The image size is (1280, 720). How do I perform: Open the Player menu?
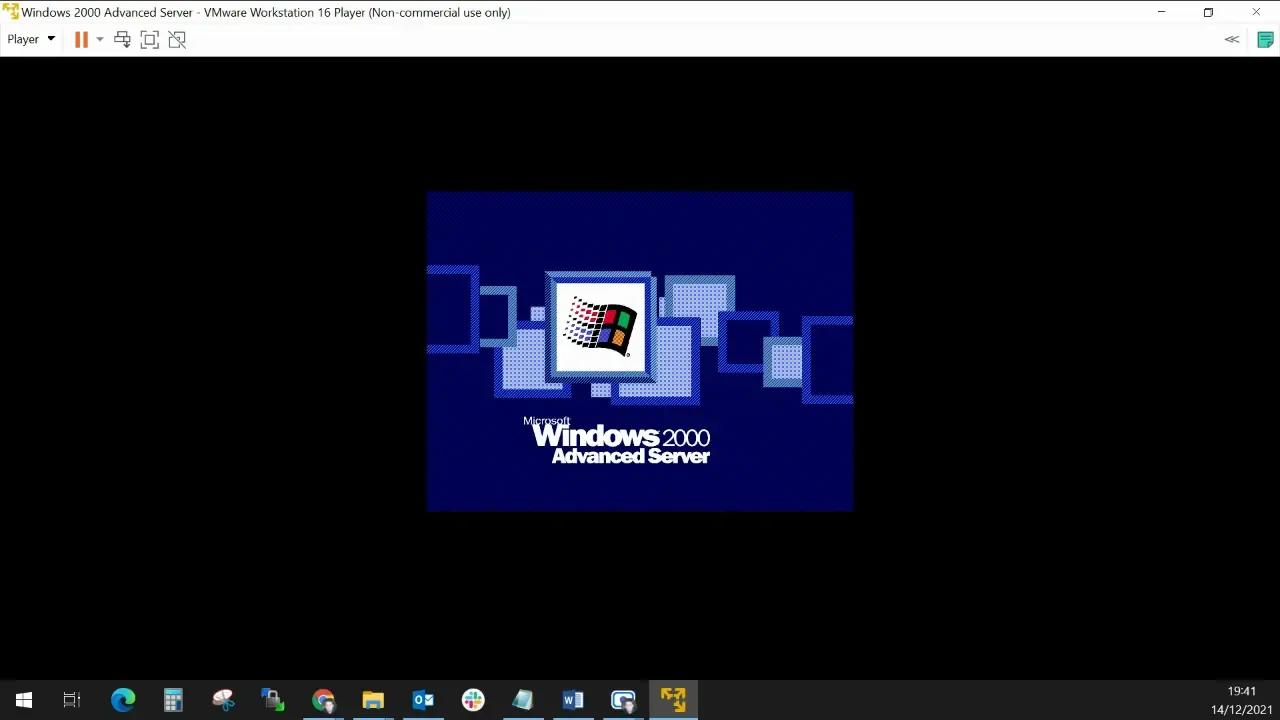point(23,39)
